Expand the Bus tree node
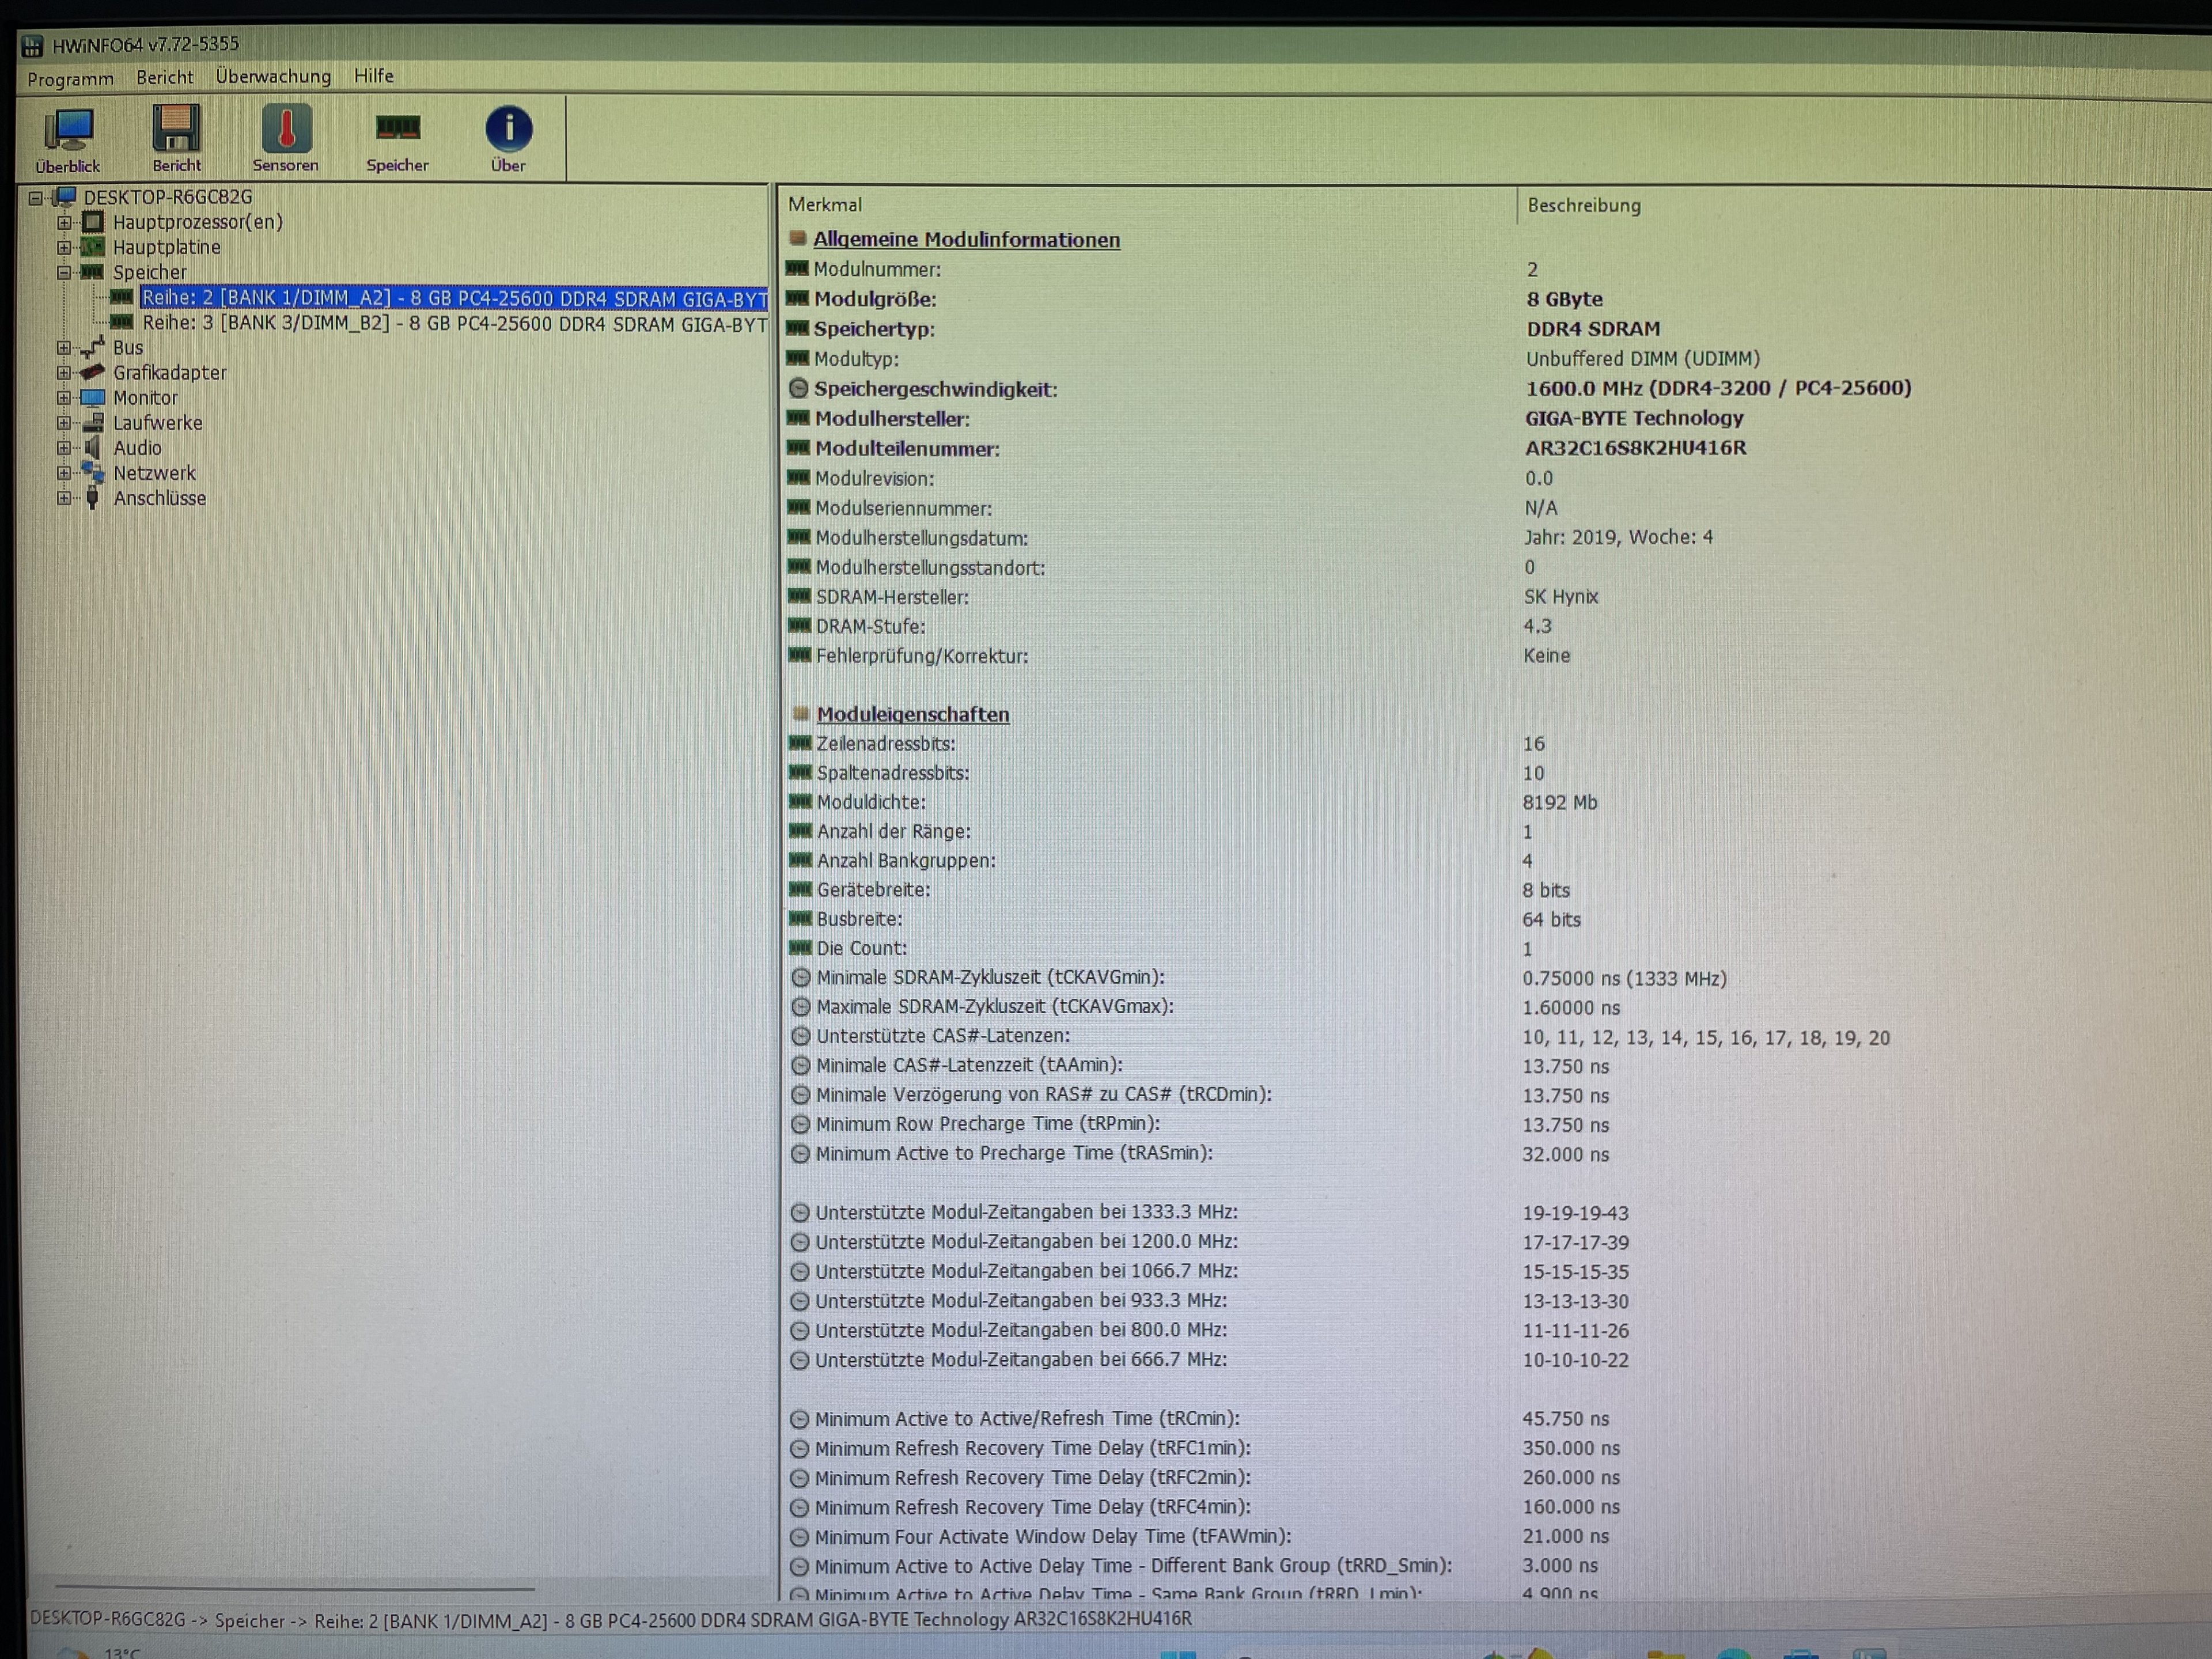 [x=64, y=348]
